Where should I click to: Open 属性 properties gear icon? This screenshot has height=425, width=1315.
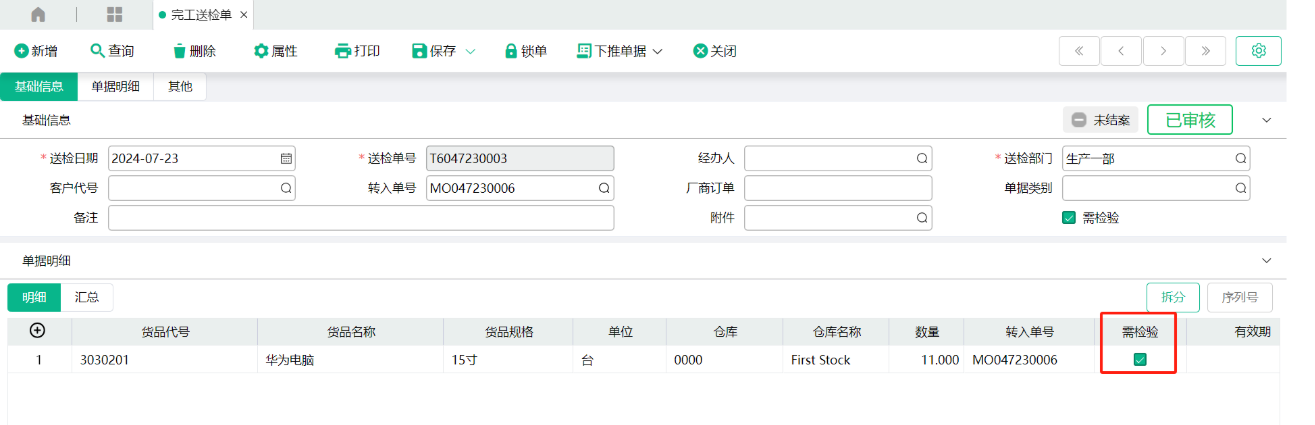261,51
